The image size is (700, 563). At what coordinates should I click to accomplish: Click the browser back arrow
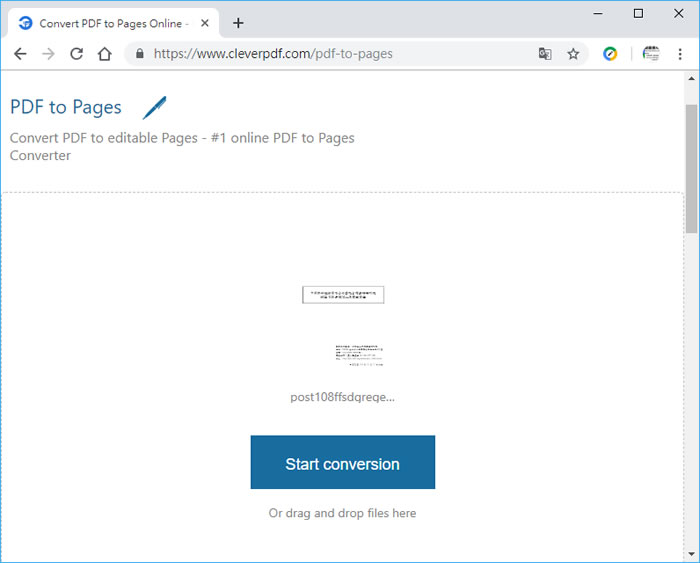[x=20, y=54]
